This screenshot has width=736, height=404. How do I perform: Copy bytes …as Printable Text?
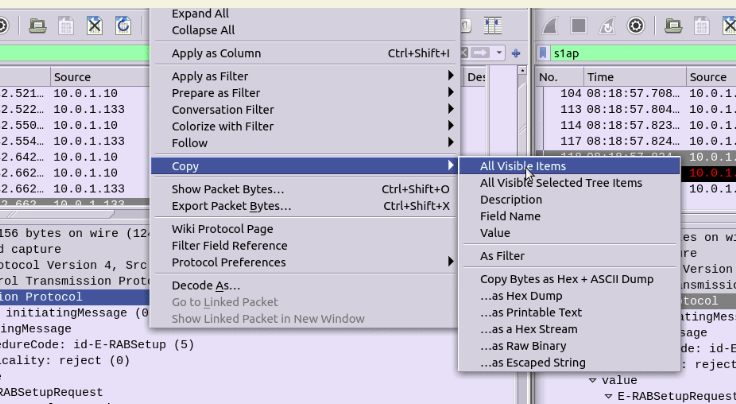[569, 313]
